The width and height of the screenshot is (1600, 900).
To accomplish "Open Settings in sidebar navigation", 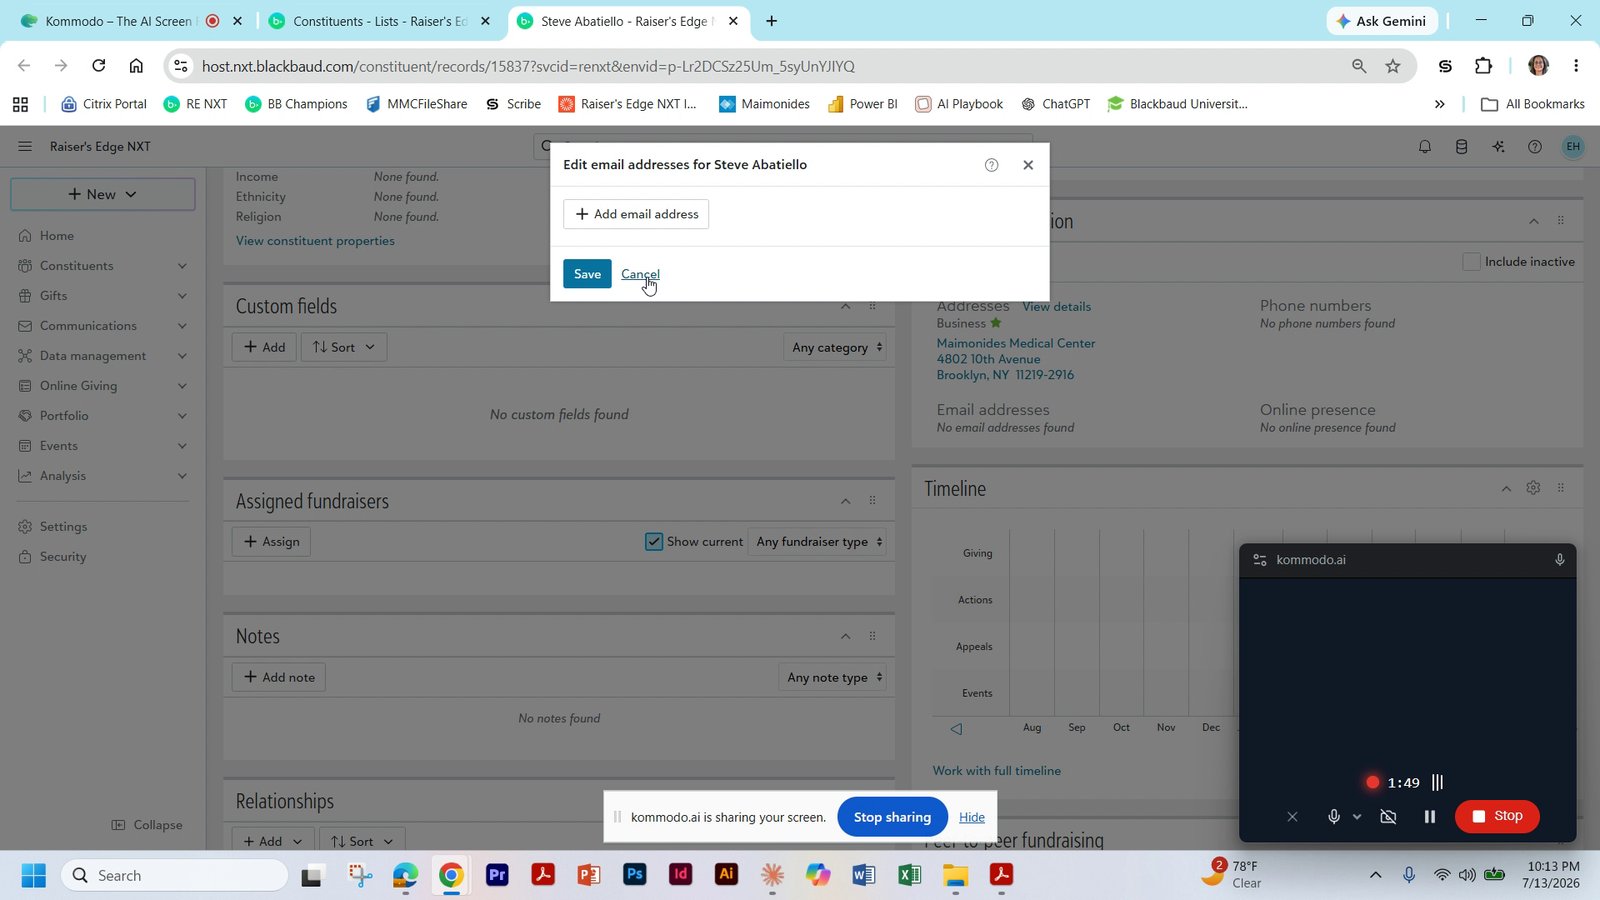I will click(x=63, y=527).
